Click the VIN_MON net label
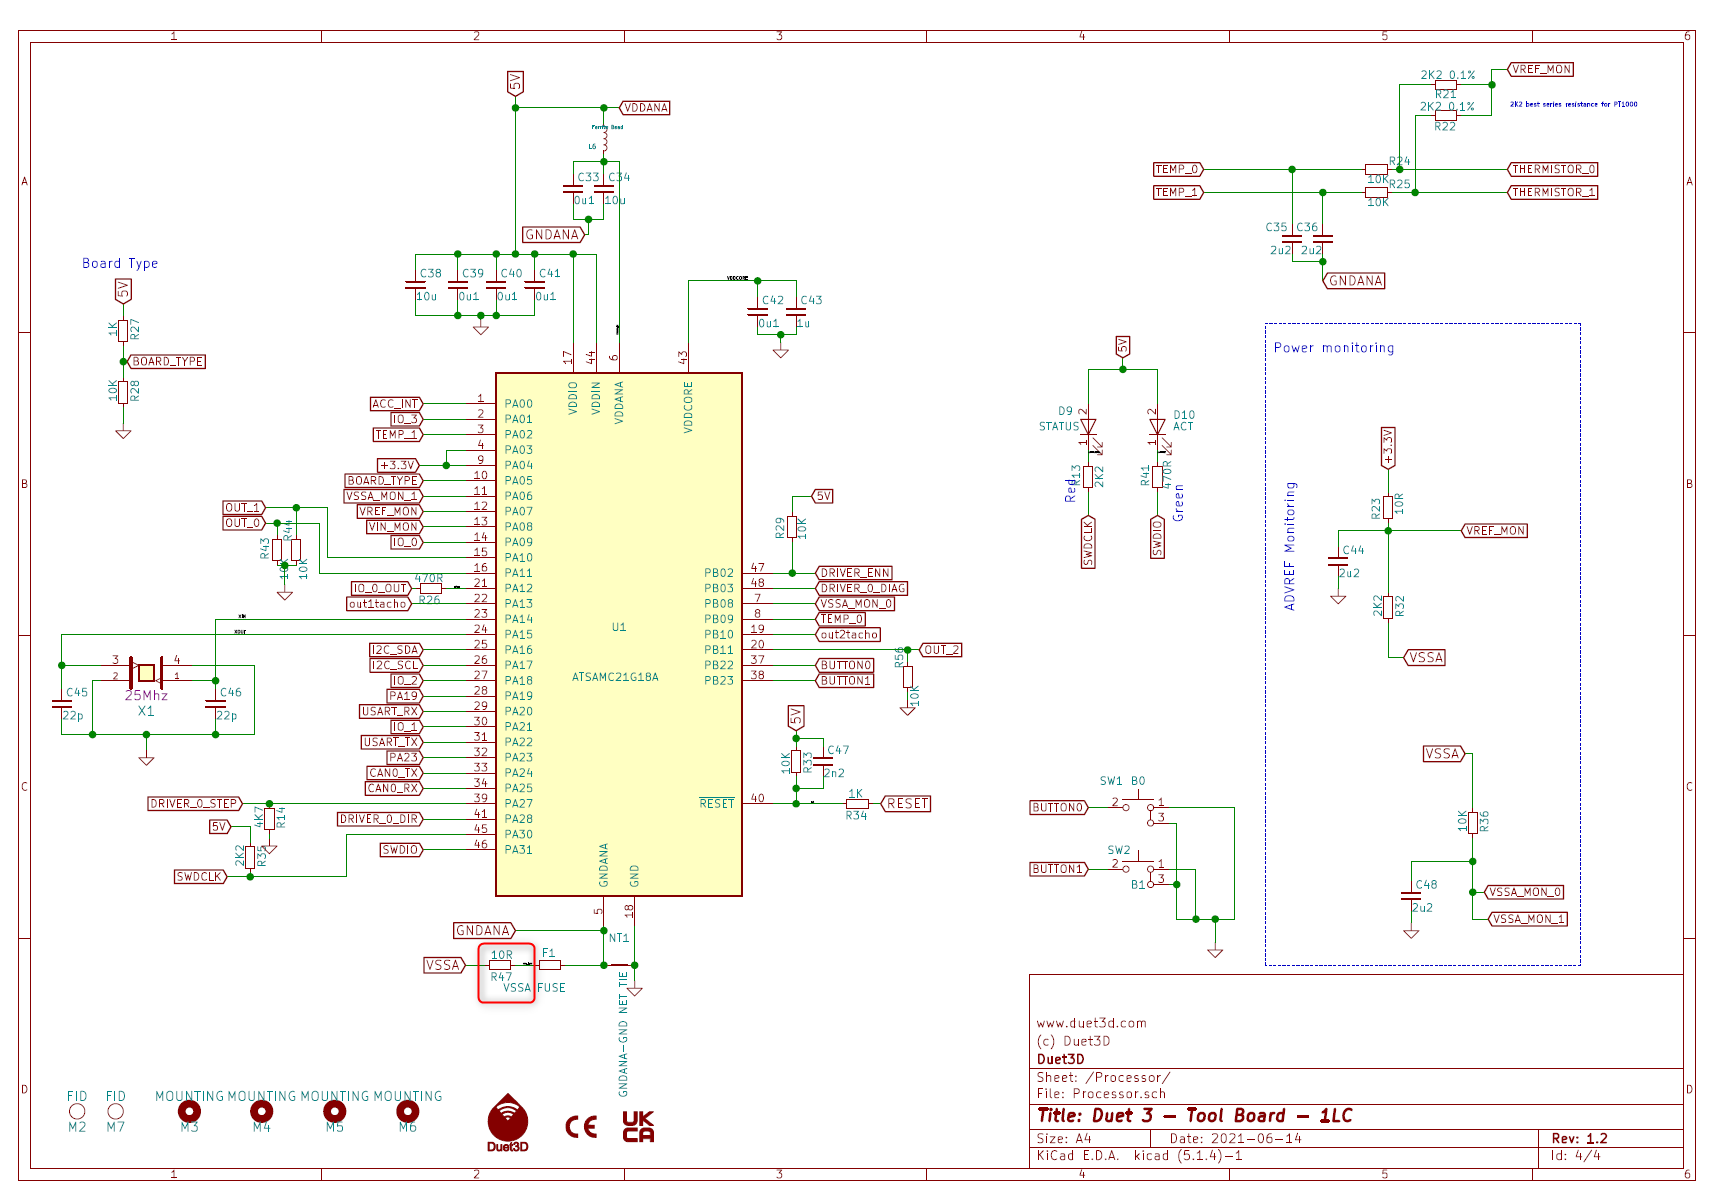Viewport: 1709px width, 1187px height. (394, 526)
